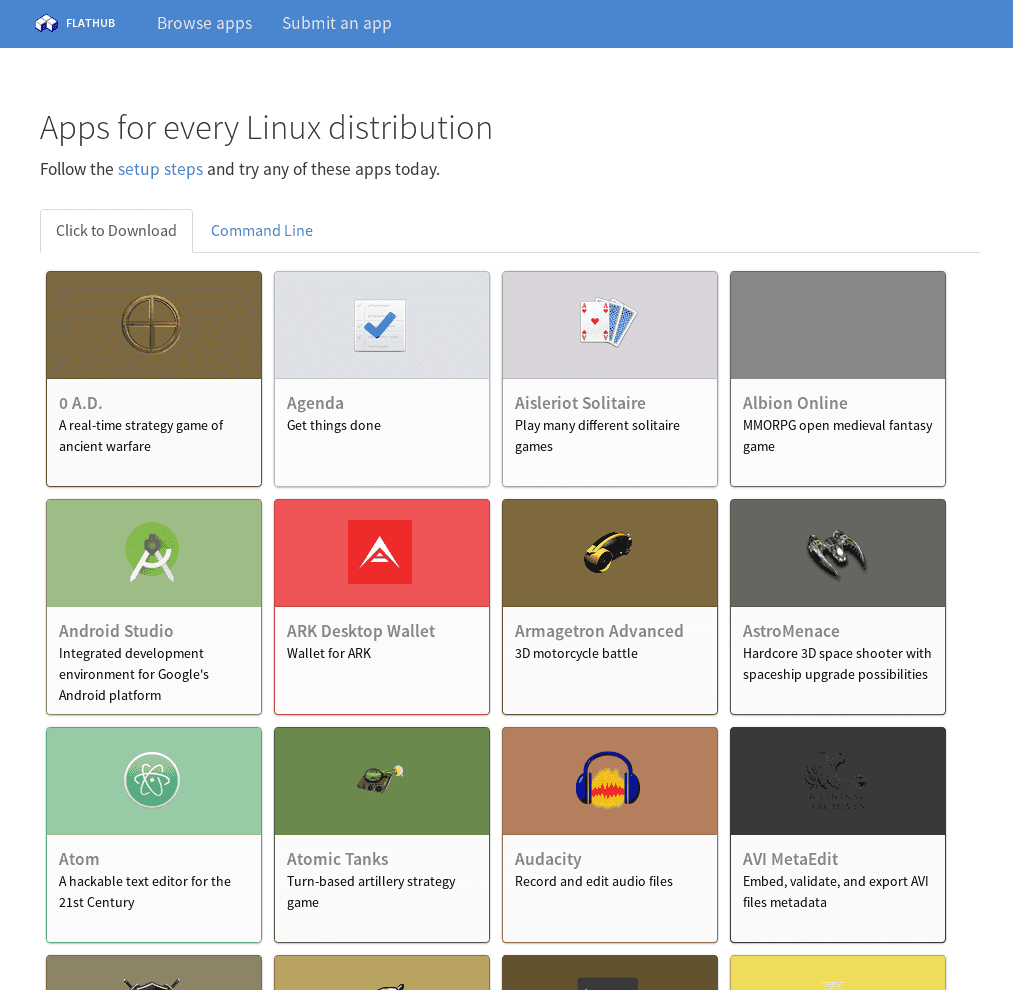
Task: Click the AstroMenace spaceship icon
Action: tap(836, 552)
